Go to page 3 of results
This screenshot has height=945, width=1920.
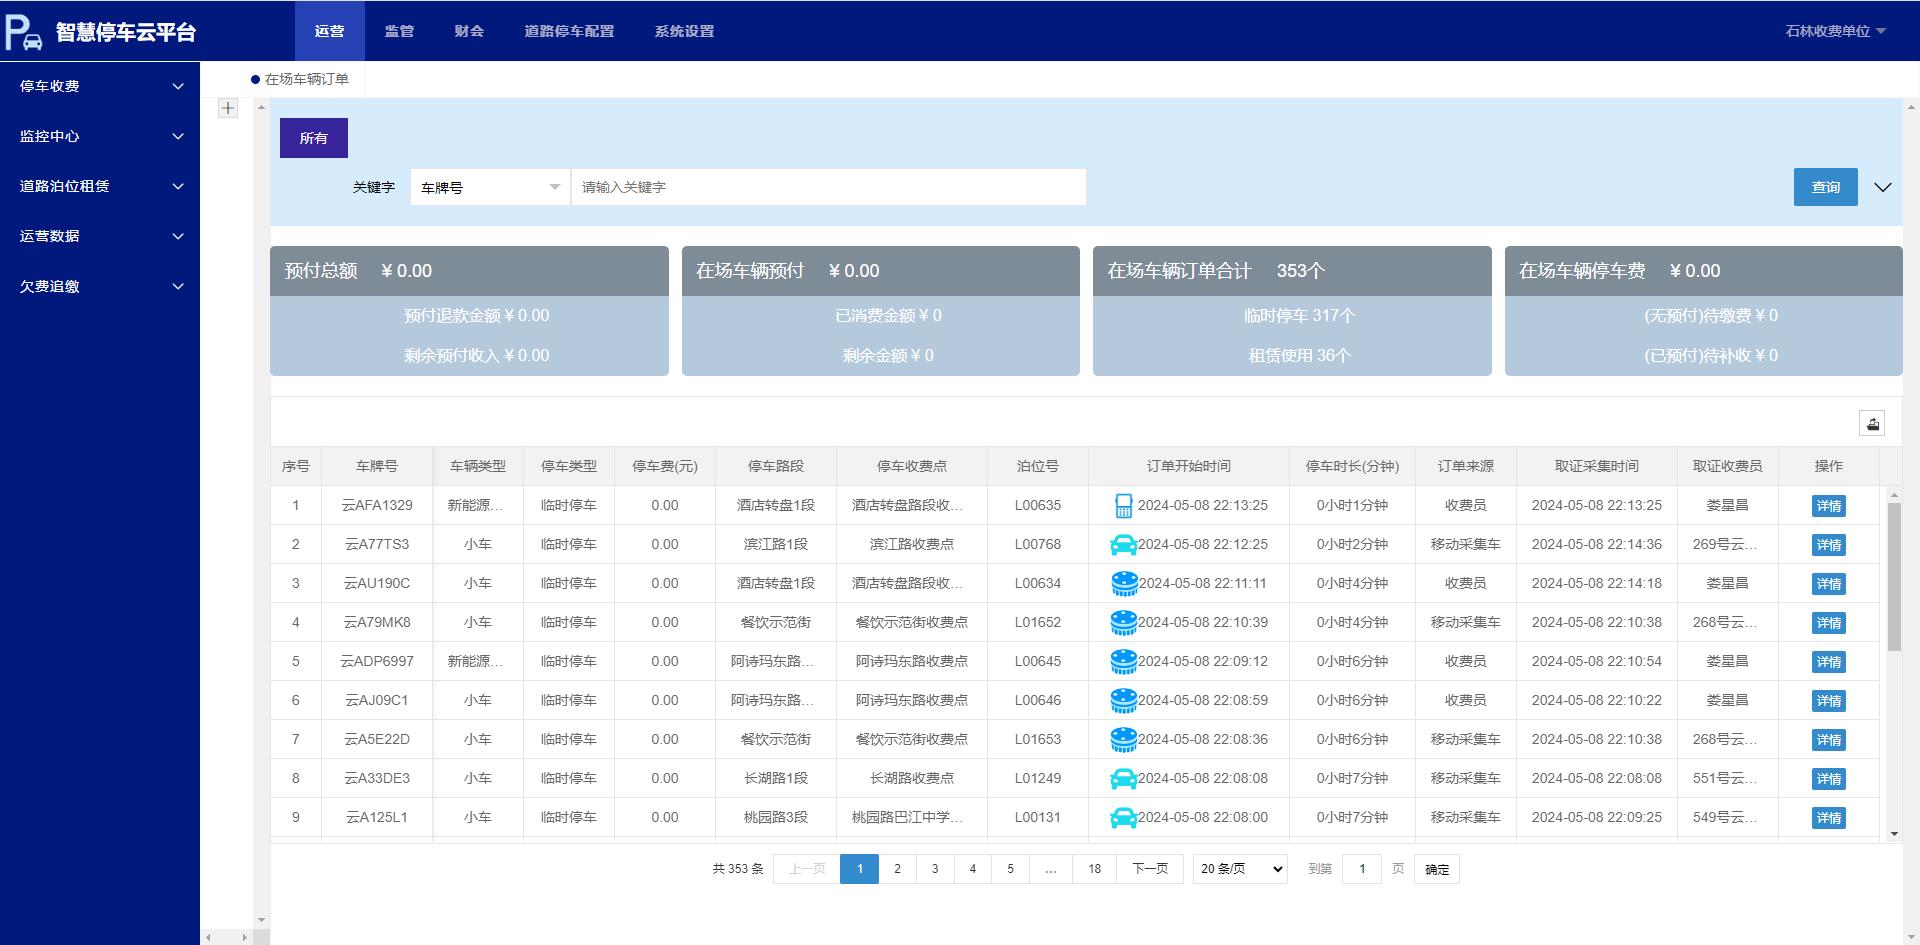click(x=935, y=869)
